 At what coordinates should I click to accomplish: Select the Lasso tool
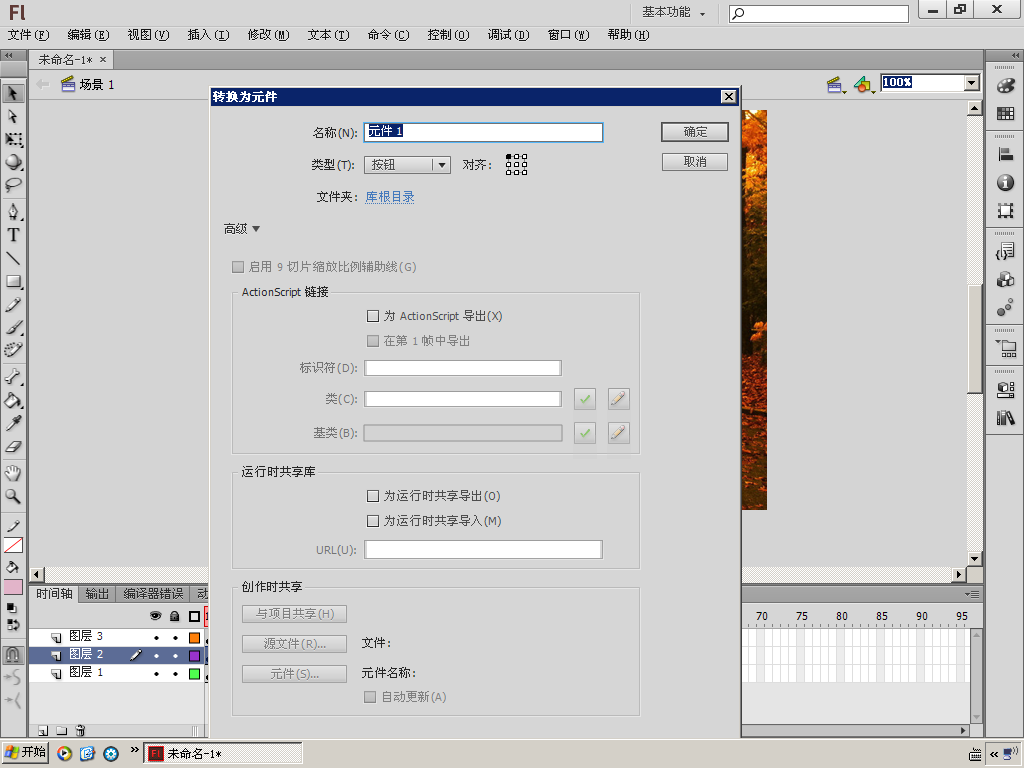coord(13,185)
